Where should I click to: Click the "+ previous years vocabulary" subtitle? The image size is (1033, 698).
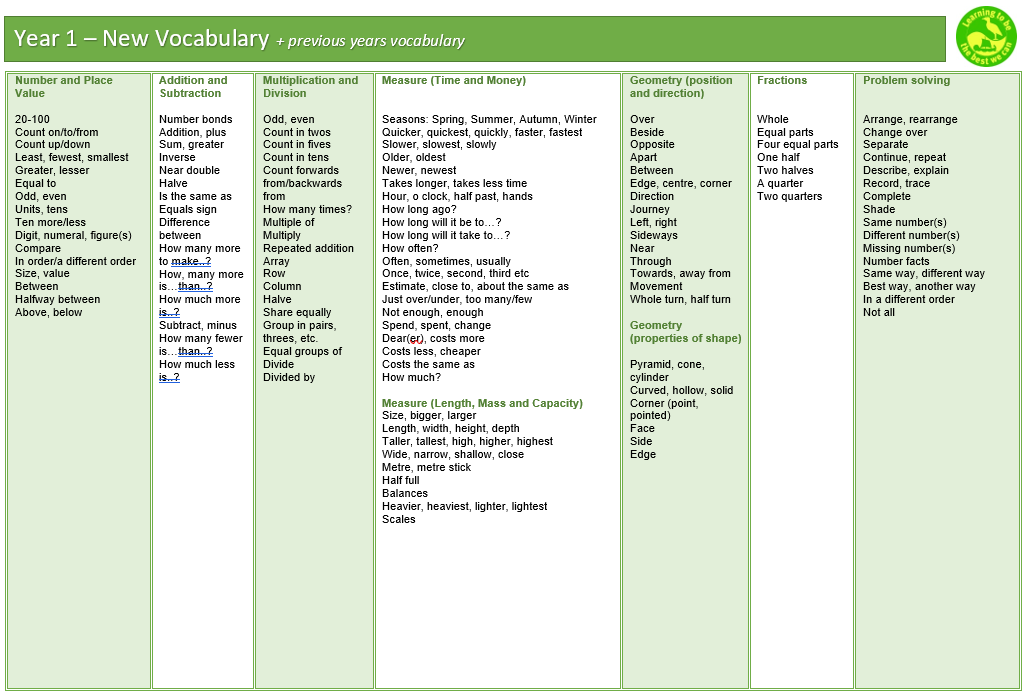point(370,41)
